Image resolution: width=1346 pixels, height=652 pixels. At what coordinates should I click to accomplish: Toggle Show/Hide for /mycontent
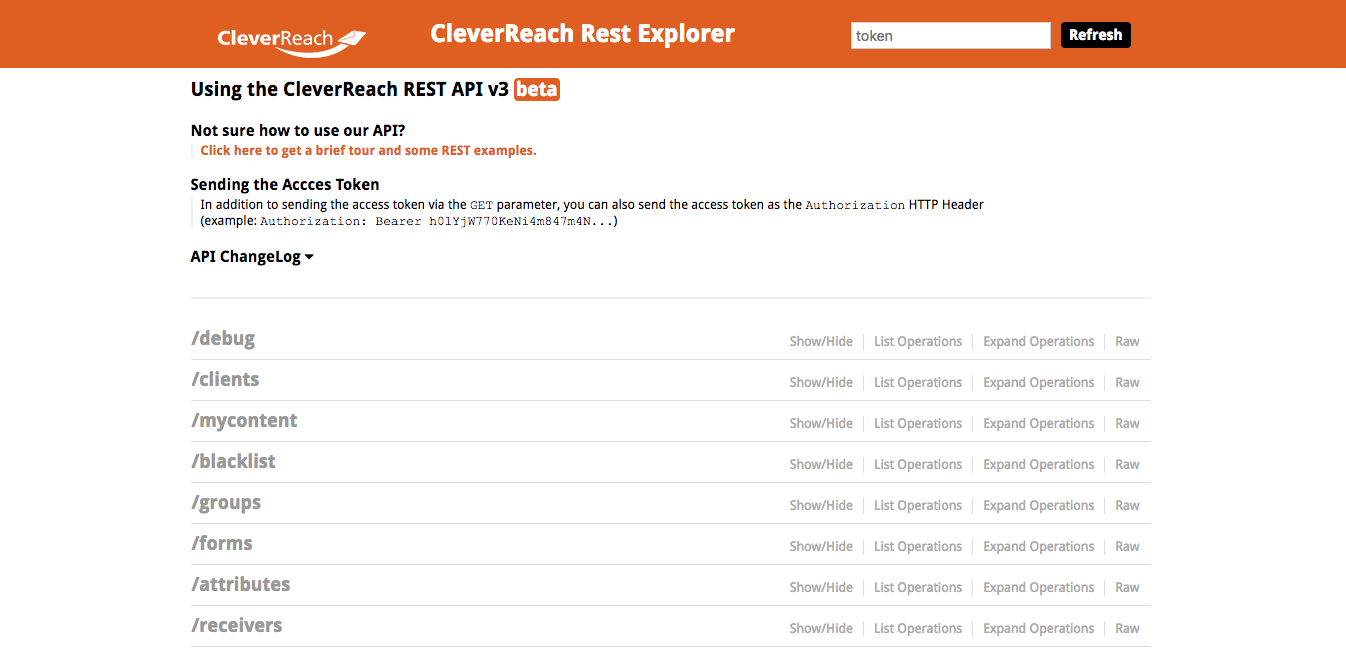pos(821,423)
